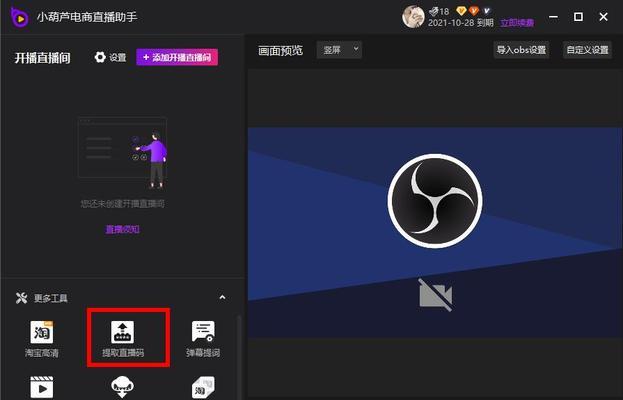Click the 设置 gear icon

pyautogui.click(x=100, y=57)
